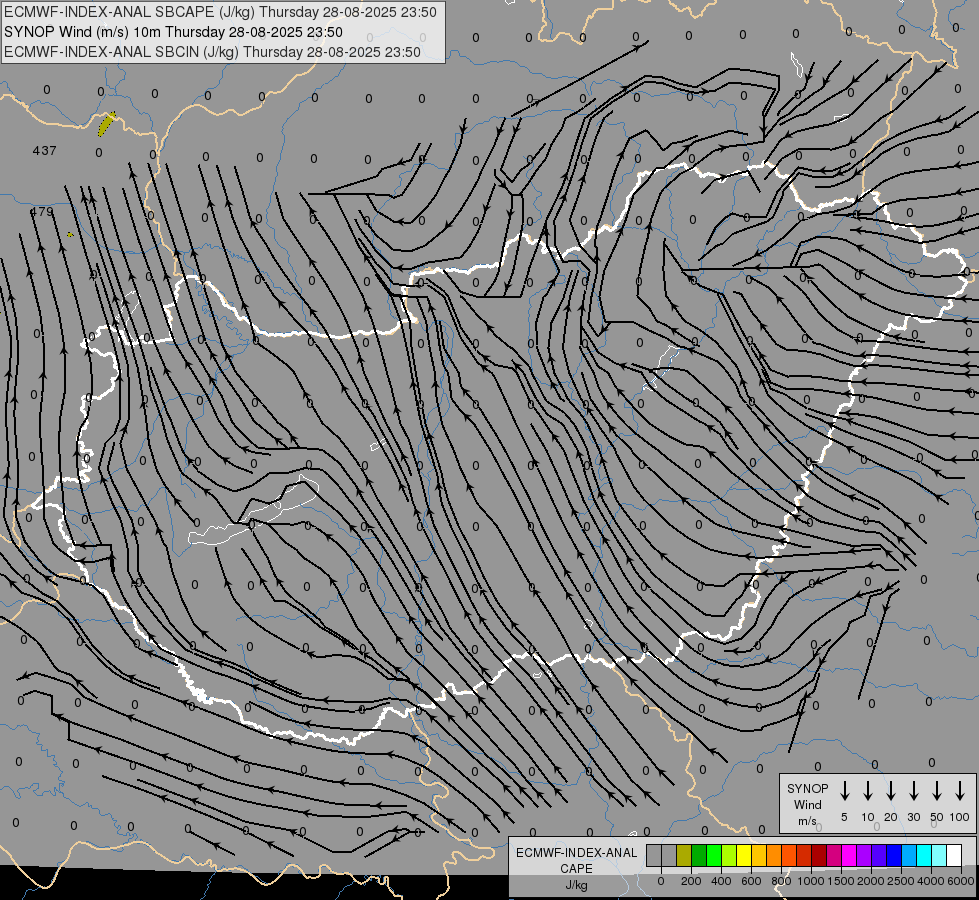Click the olive CAPE patch near 437
This screenshot has width=979, height=900.
coord(107,124)
